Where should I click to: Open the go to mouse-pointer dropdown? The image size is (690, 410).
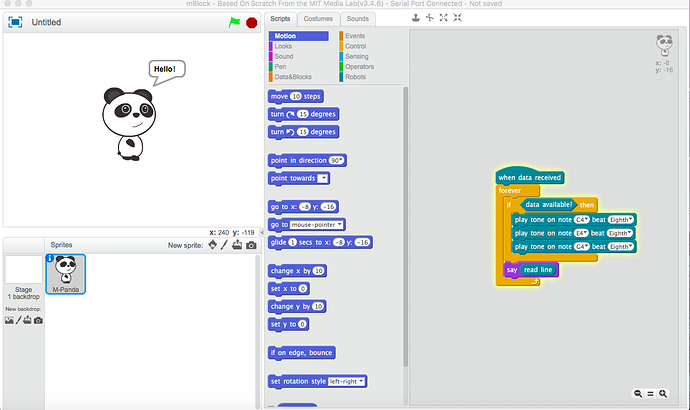(x=339, y=224)
